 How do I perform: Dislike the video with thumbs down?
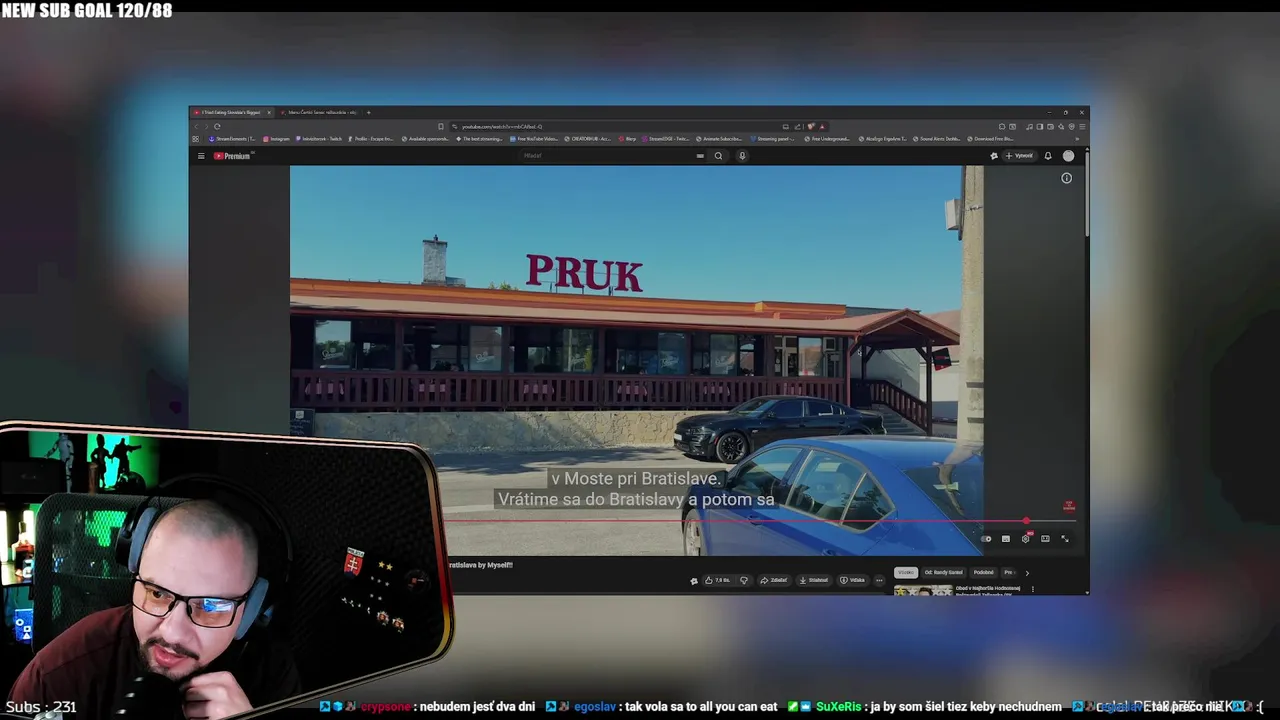pos(744,580)
